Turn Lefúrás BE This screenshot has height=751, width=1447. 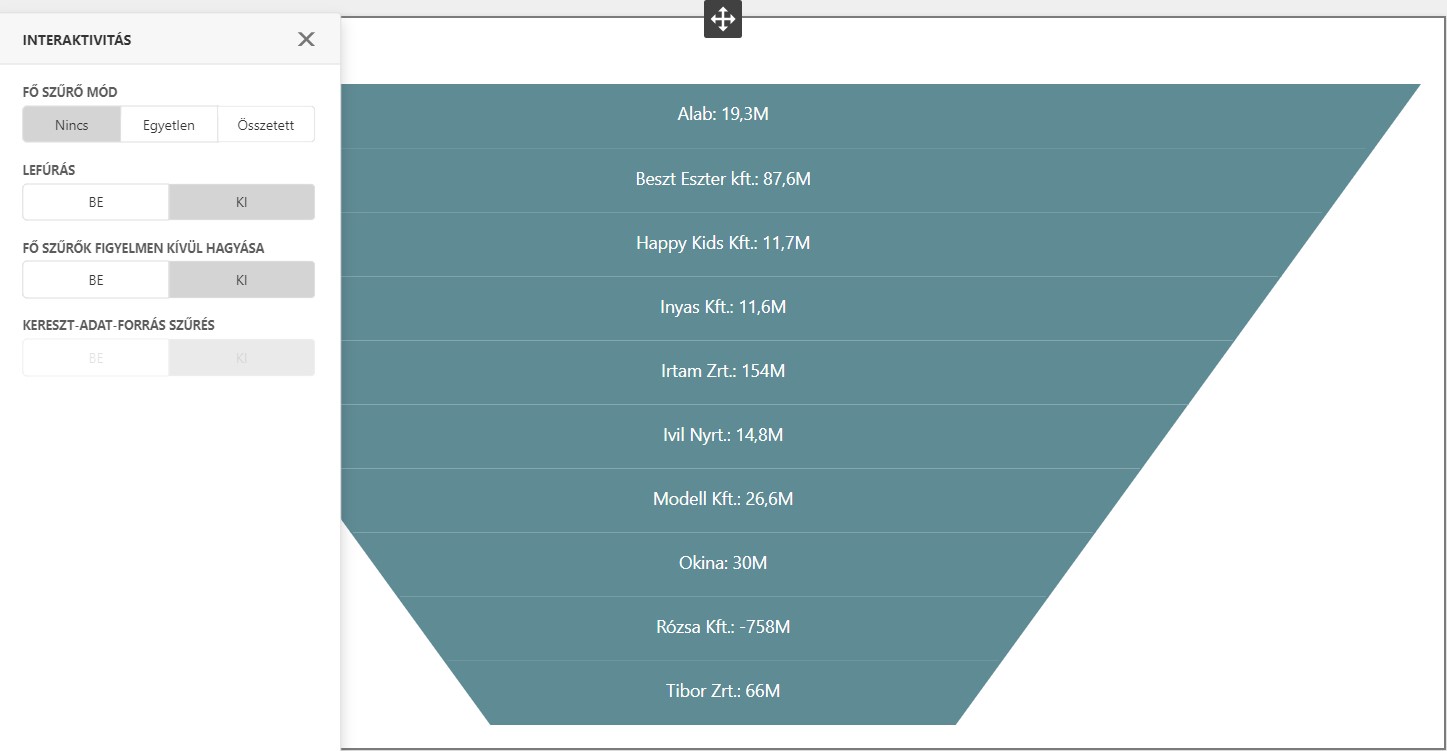coord(96,202)
